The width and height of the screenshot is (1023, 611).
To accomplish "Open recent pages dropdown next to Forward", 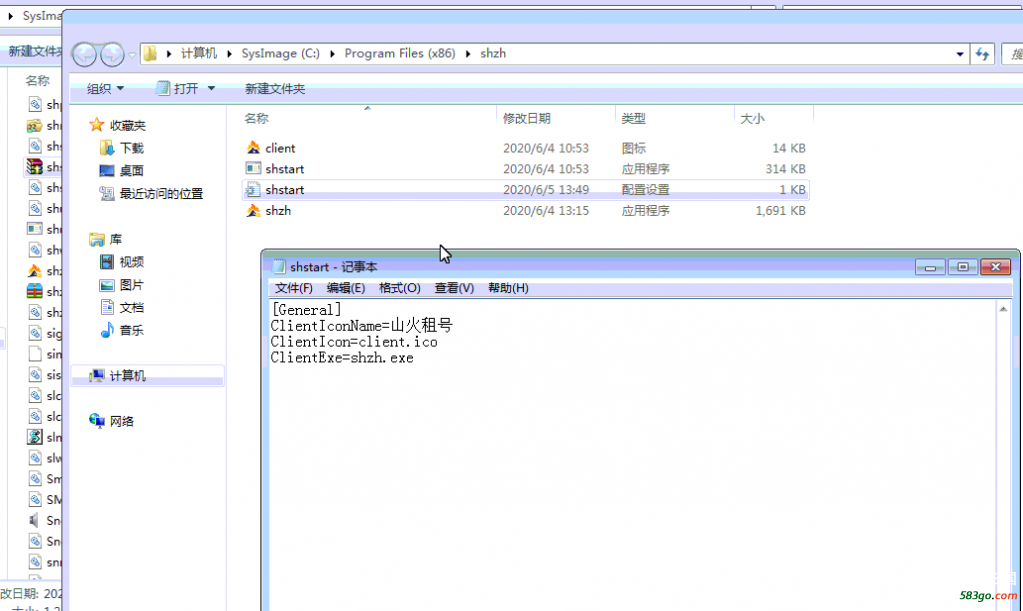I will (132, 55).
